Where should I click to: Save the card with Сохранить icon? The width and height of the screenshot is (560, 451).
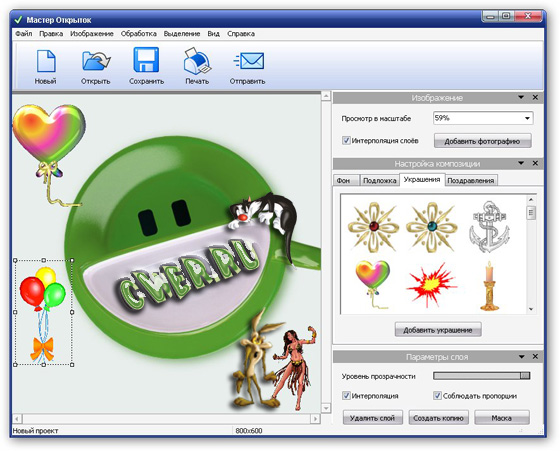click(x=146, y=67)
